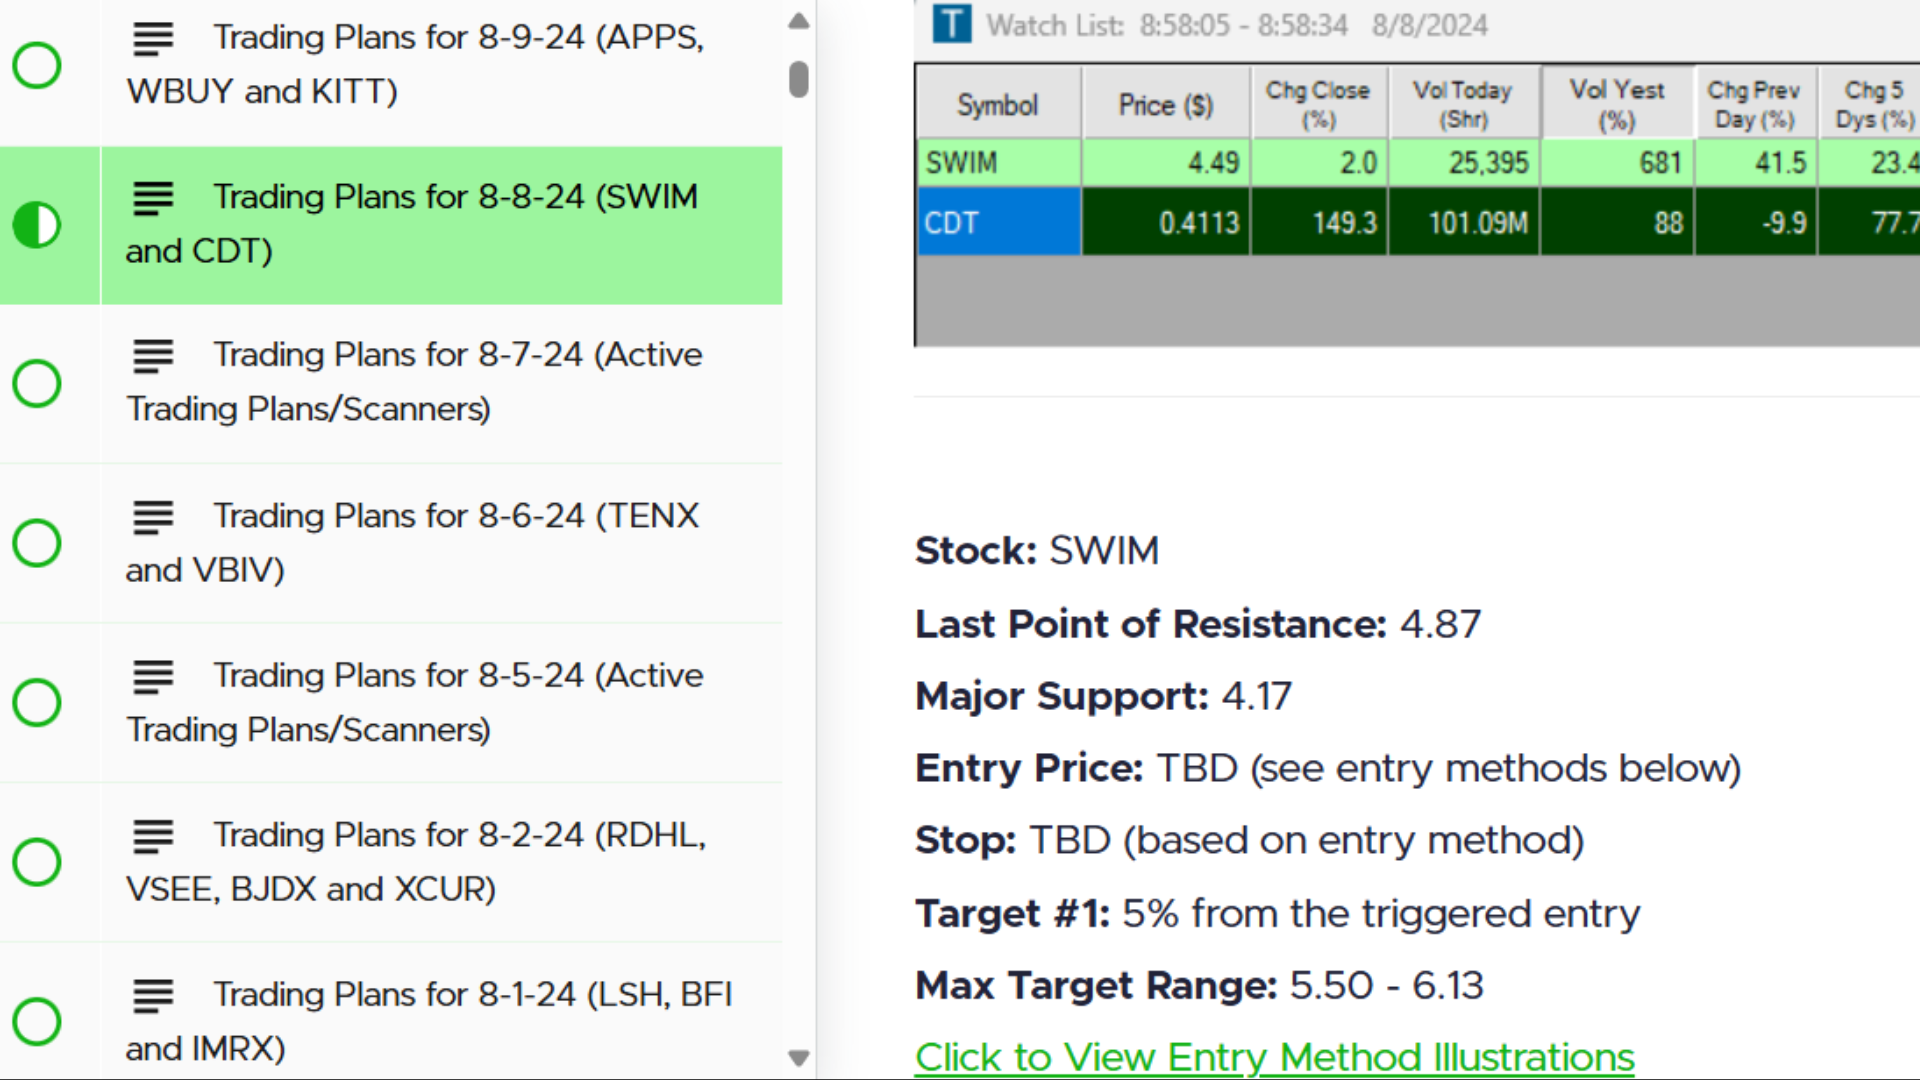Toggle completion circle for 8-2-24 lesson
Image resolution: width=1920 pixels, height=1080 pixels.
point(37,862)
